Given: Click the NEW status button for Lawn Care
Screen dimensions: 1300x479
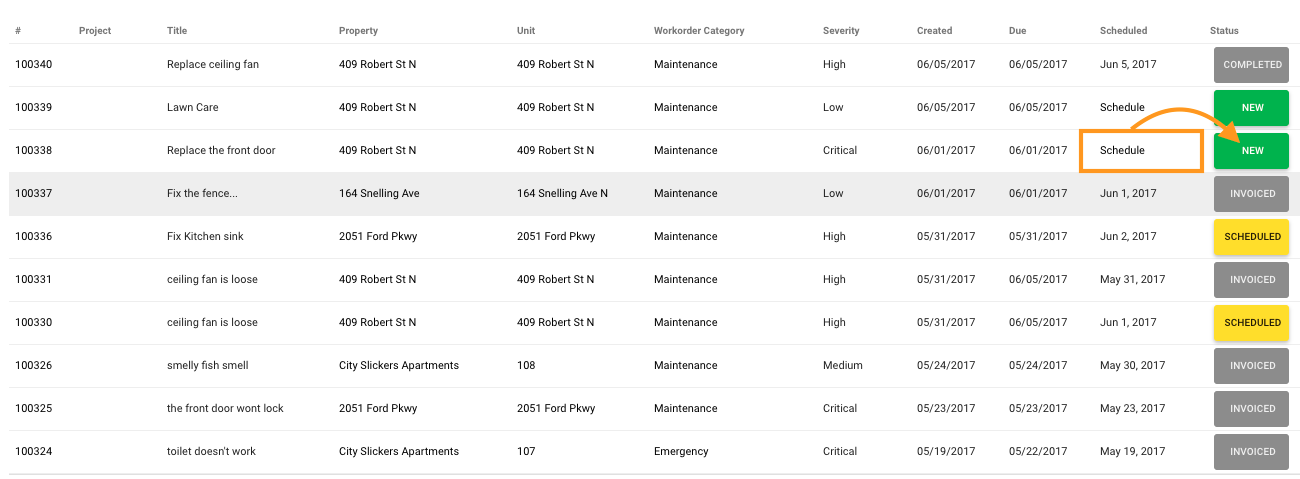Looking at the screenshot, I should click(x=1252, y=108).
